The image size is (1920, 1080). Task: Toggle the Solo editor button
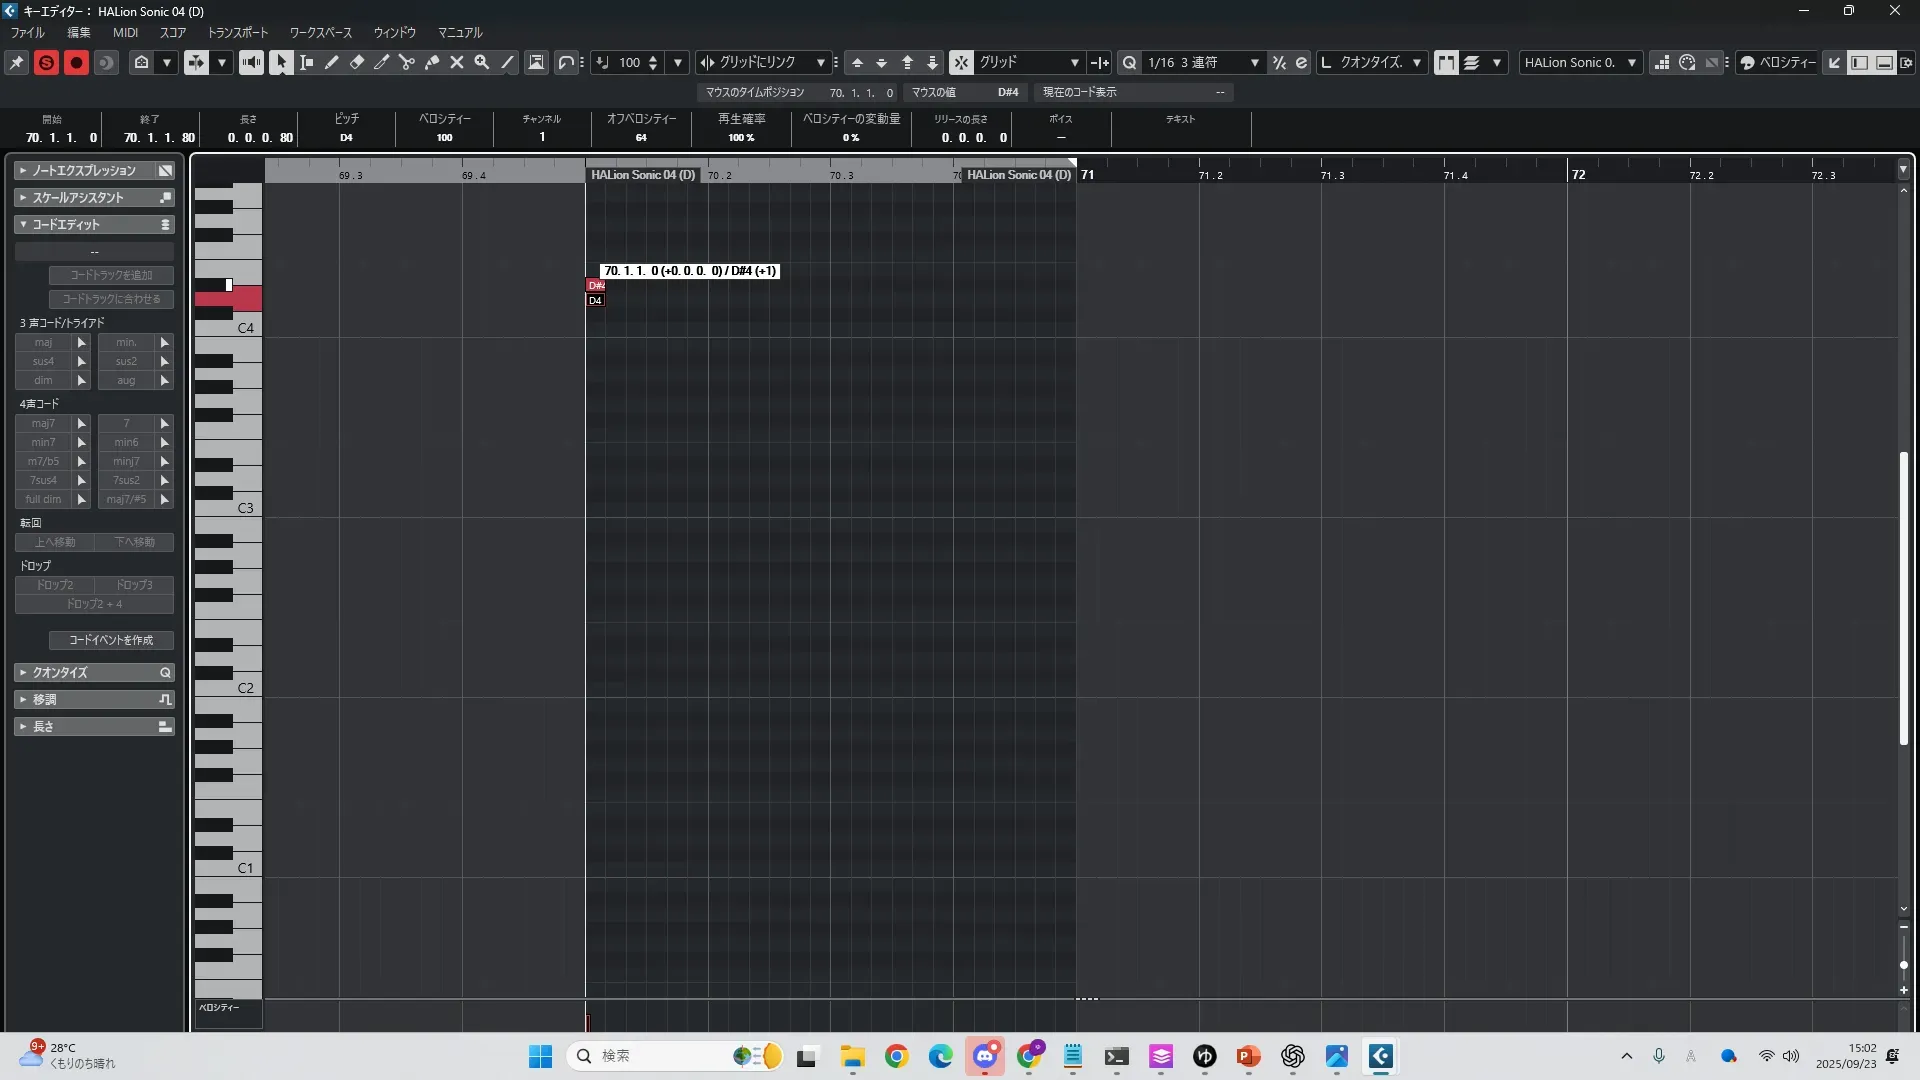click(x=46, y=62)
